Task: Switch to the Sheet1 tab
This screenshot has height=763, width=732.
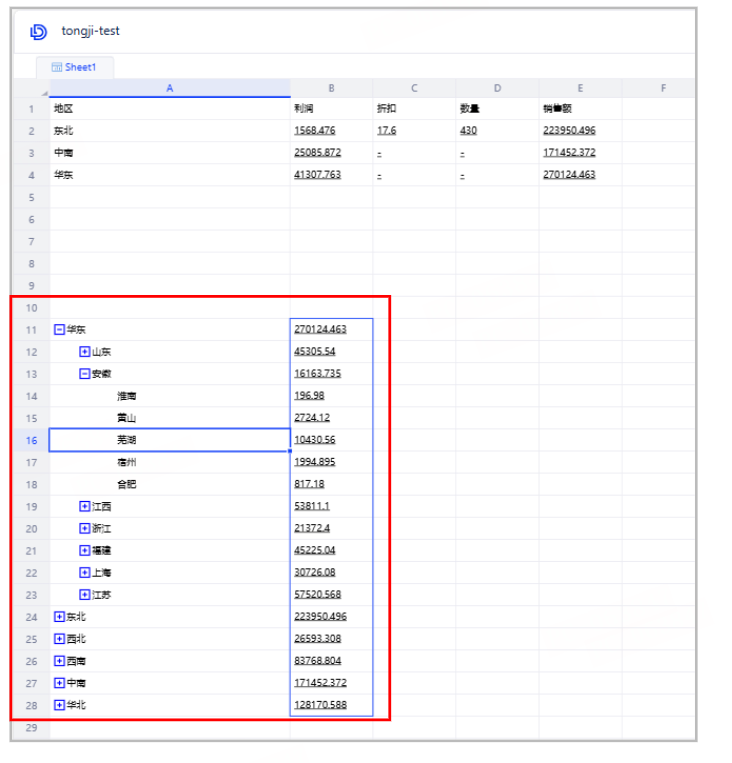Action: pyautogui.click(x=75, y=67)
